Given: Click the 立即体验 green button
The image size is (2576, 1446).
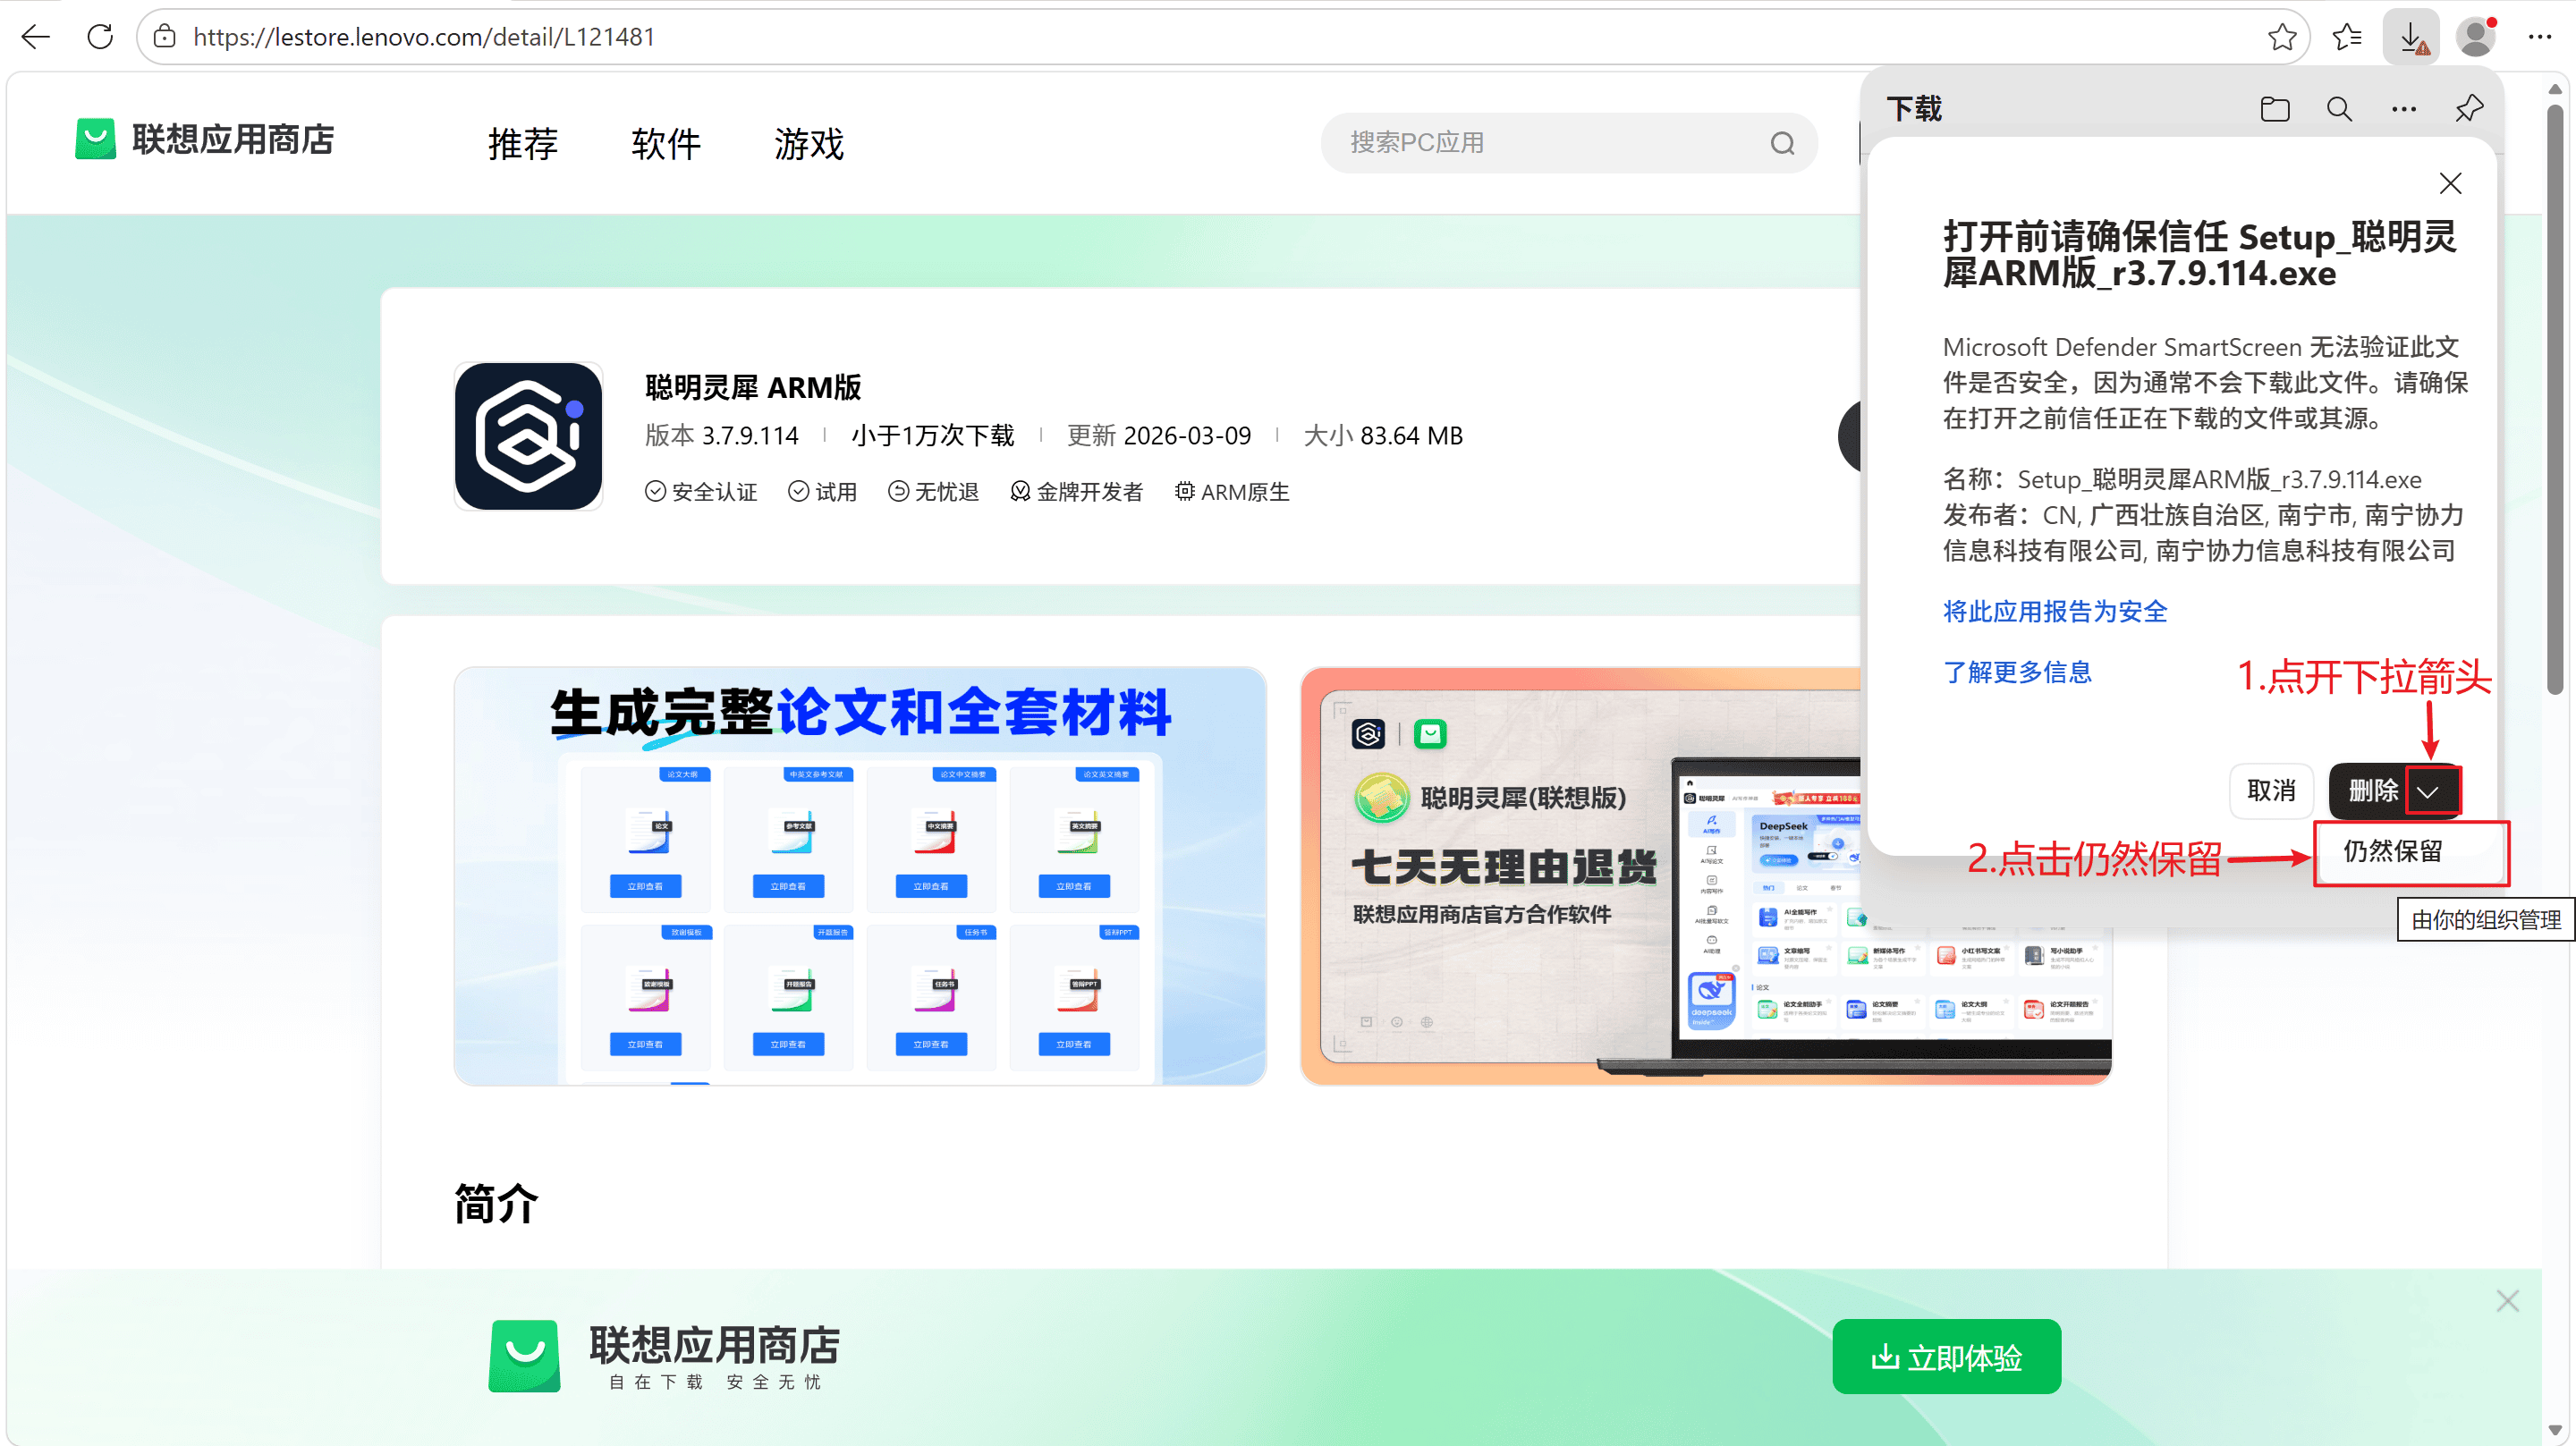Looking at the screenshot, I should pyautogui.click(x=1946, y=1357).
